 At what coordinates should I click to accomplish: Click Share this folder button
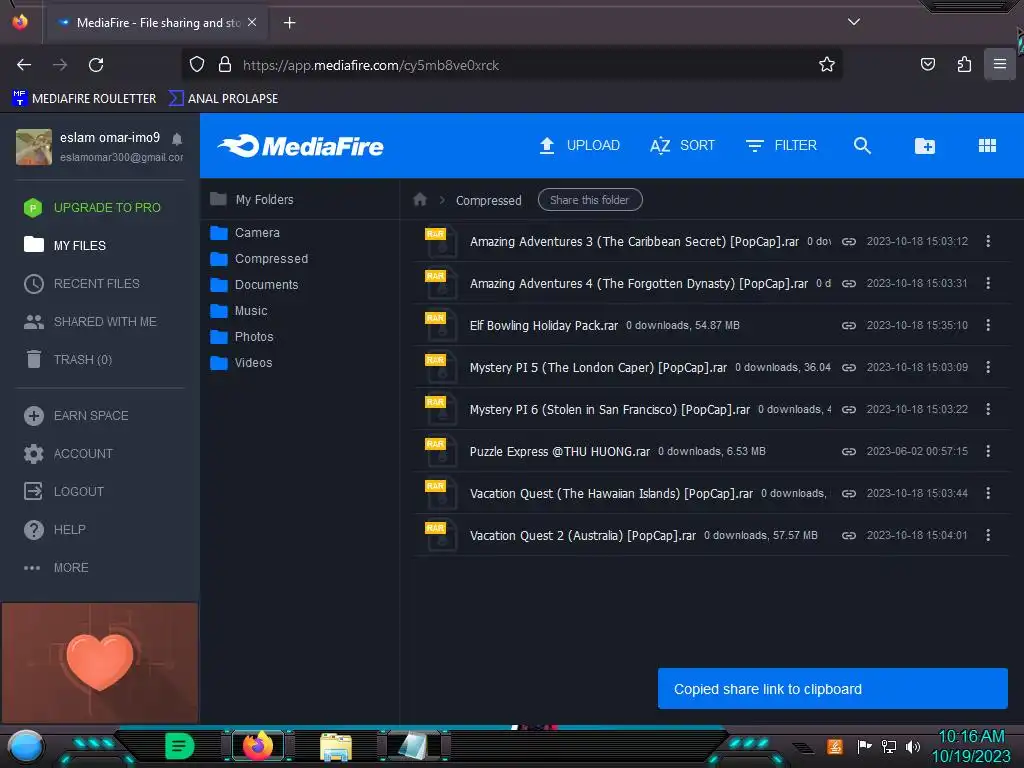coord(590,200)
